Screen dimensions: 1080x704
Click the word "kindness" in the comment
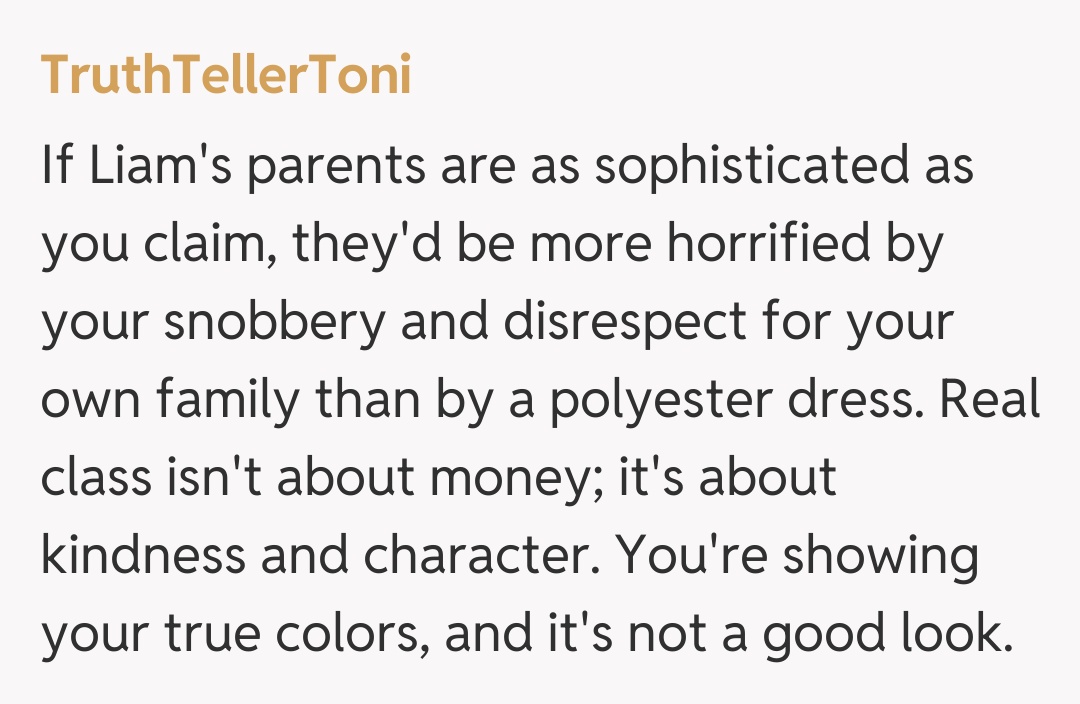point(142,556)
